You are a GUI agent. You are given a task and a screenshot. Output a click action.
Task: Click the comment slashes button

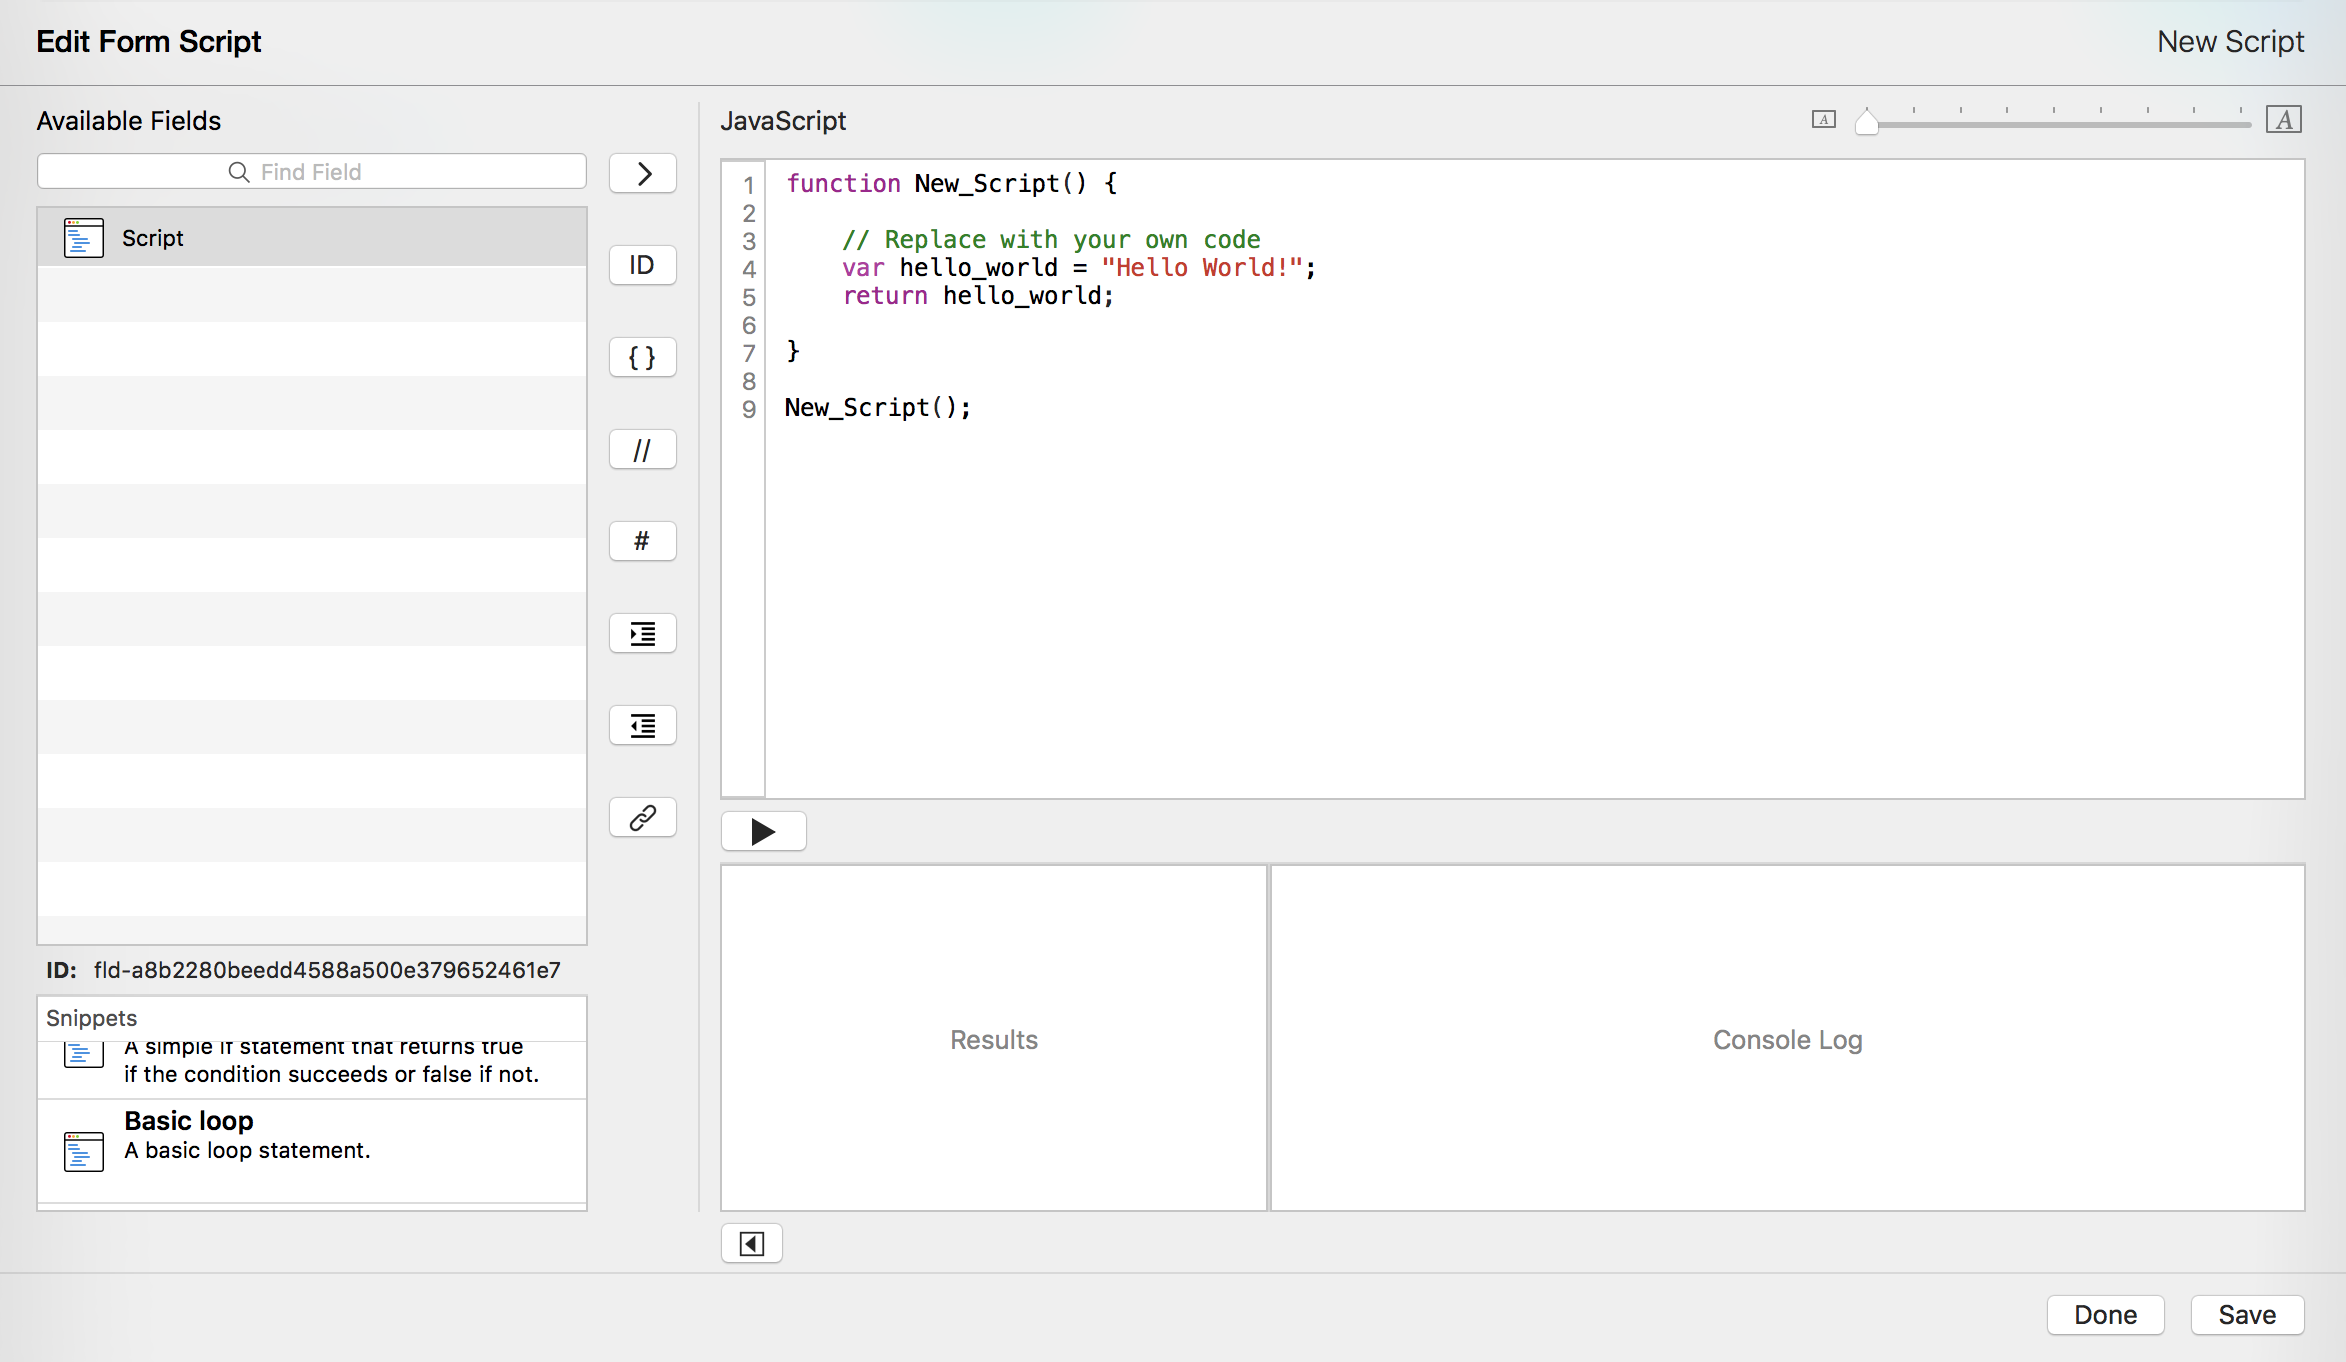(x=643, y=450)
